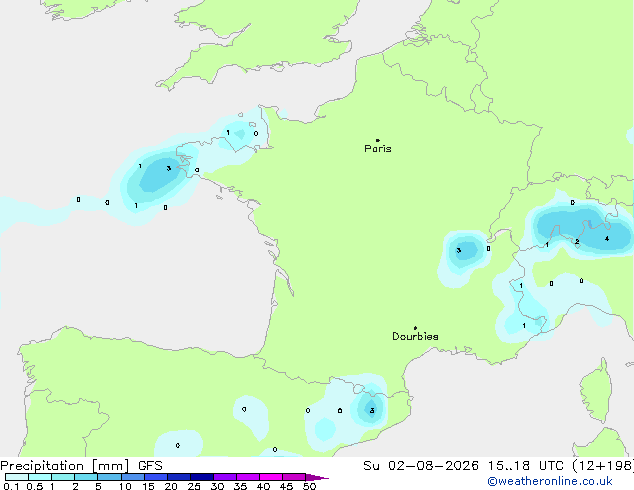Pick the 15–20 mm legend swatch

pyautogui.click(x=155, y=477)
